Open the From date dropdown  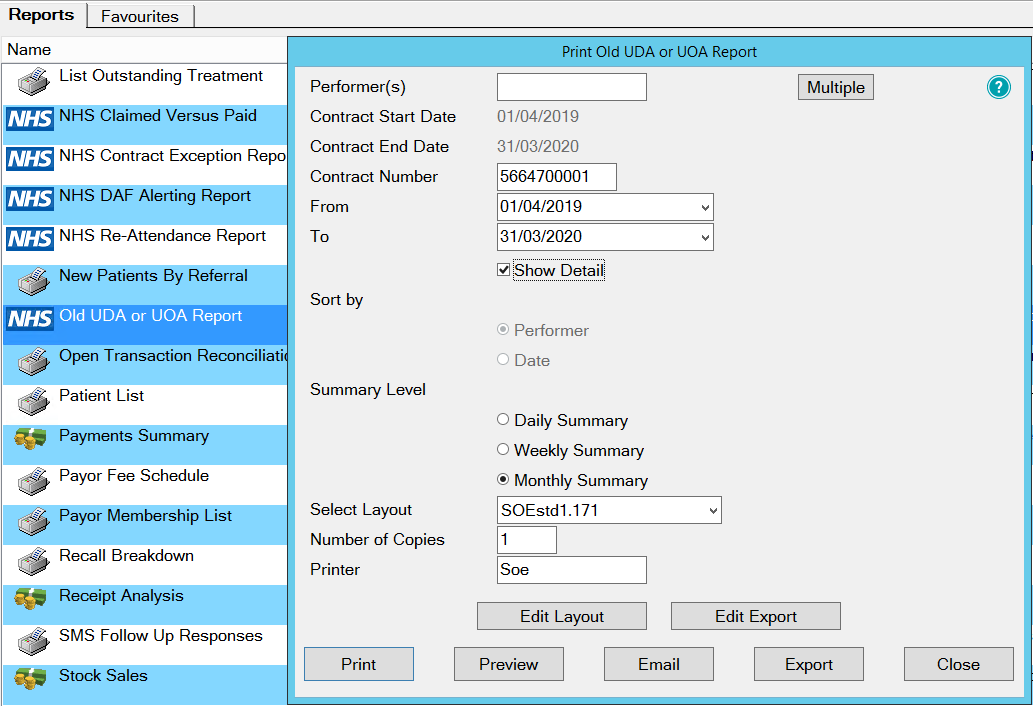pos(706,207)
